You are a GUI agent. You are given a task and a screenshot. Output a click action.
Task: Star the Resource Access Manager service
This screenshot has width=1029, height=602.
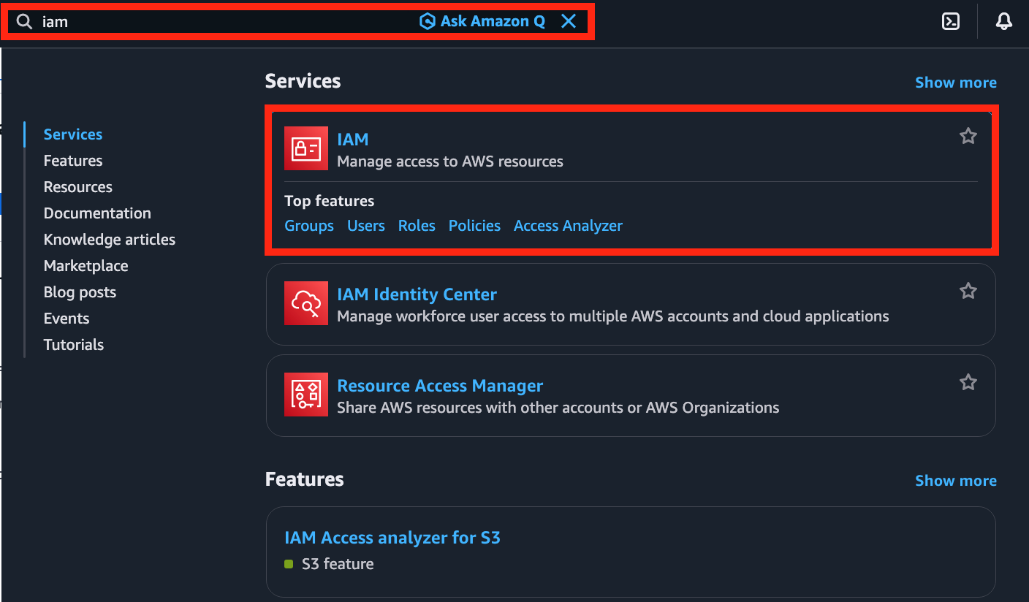tap(968, 382)
